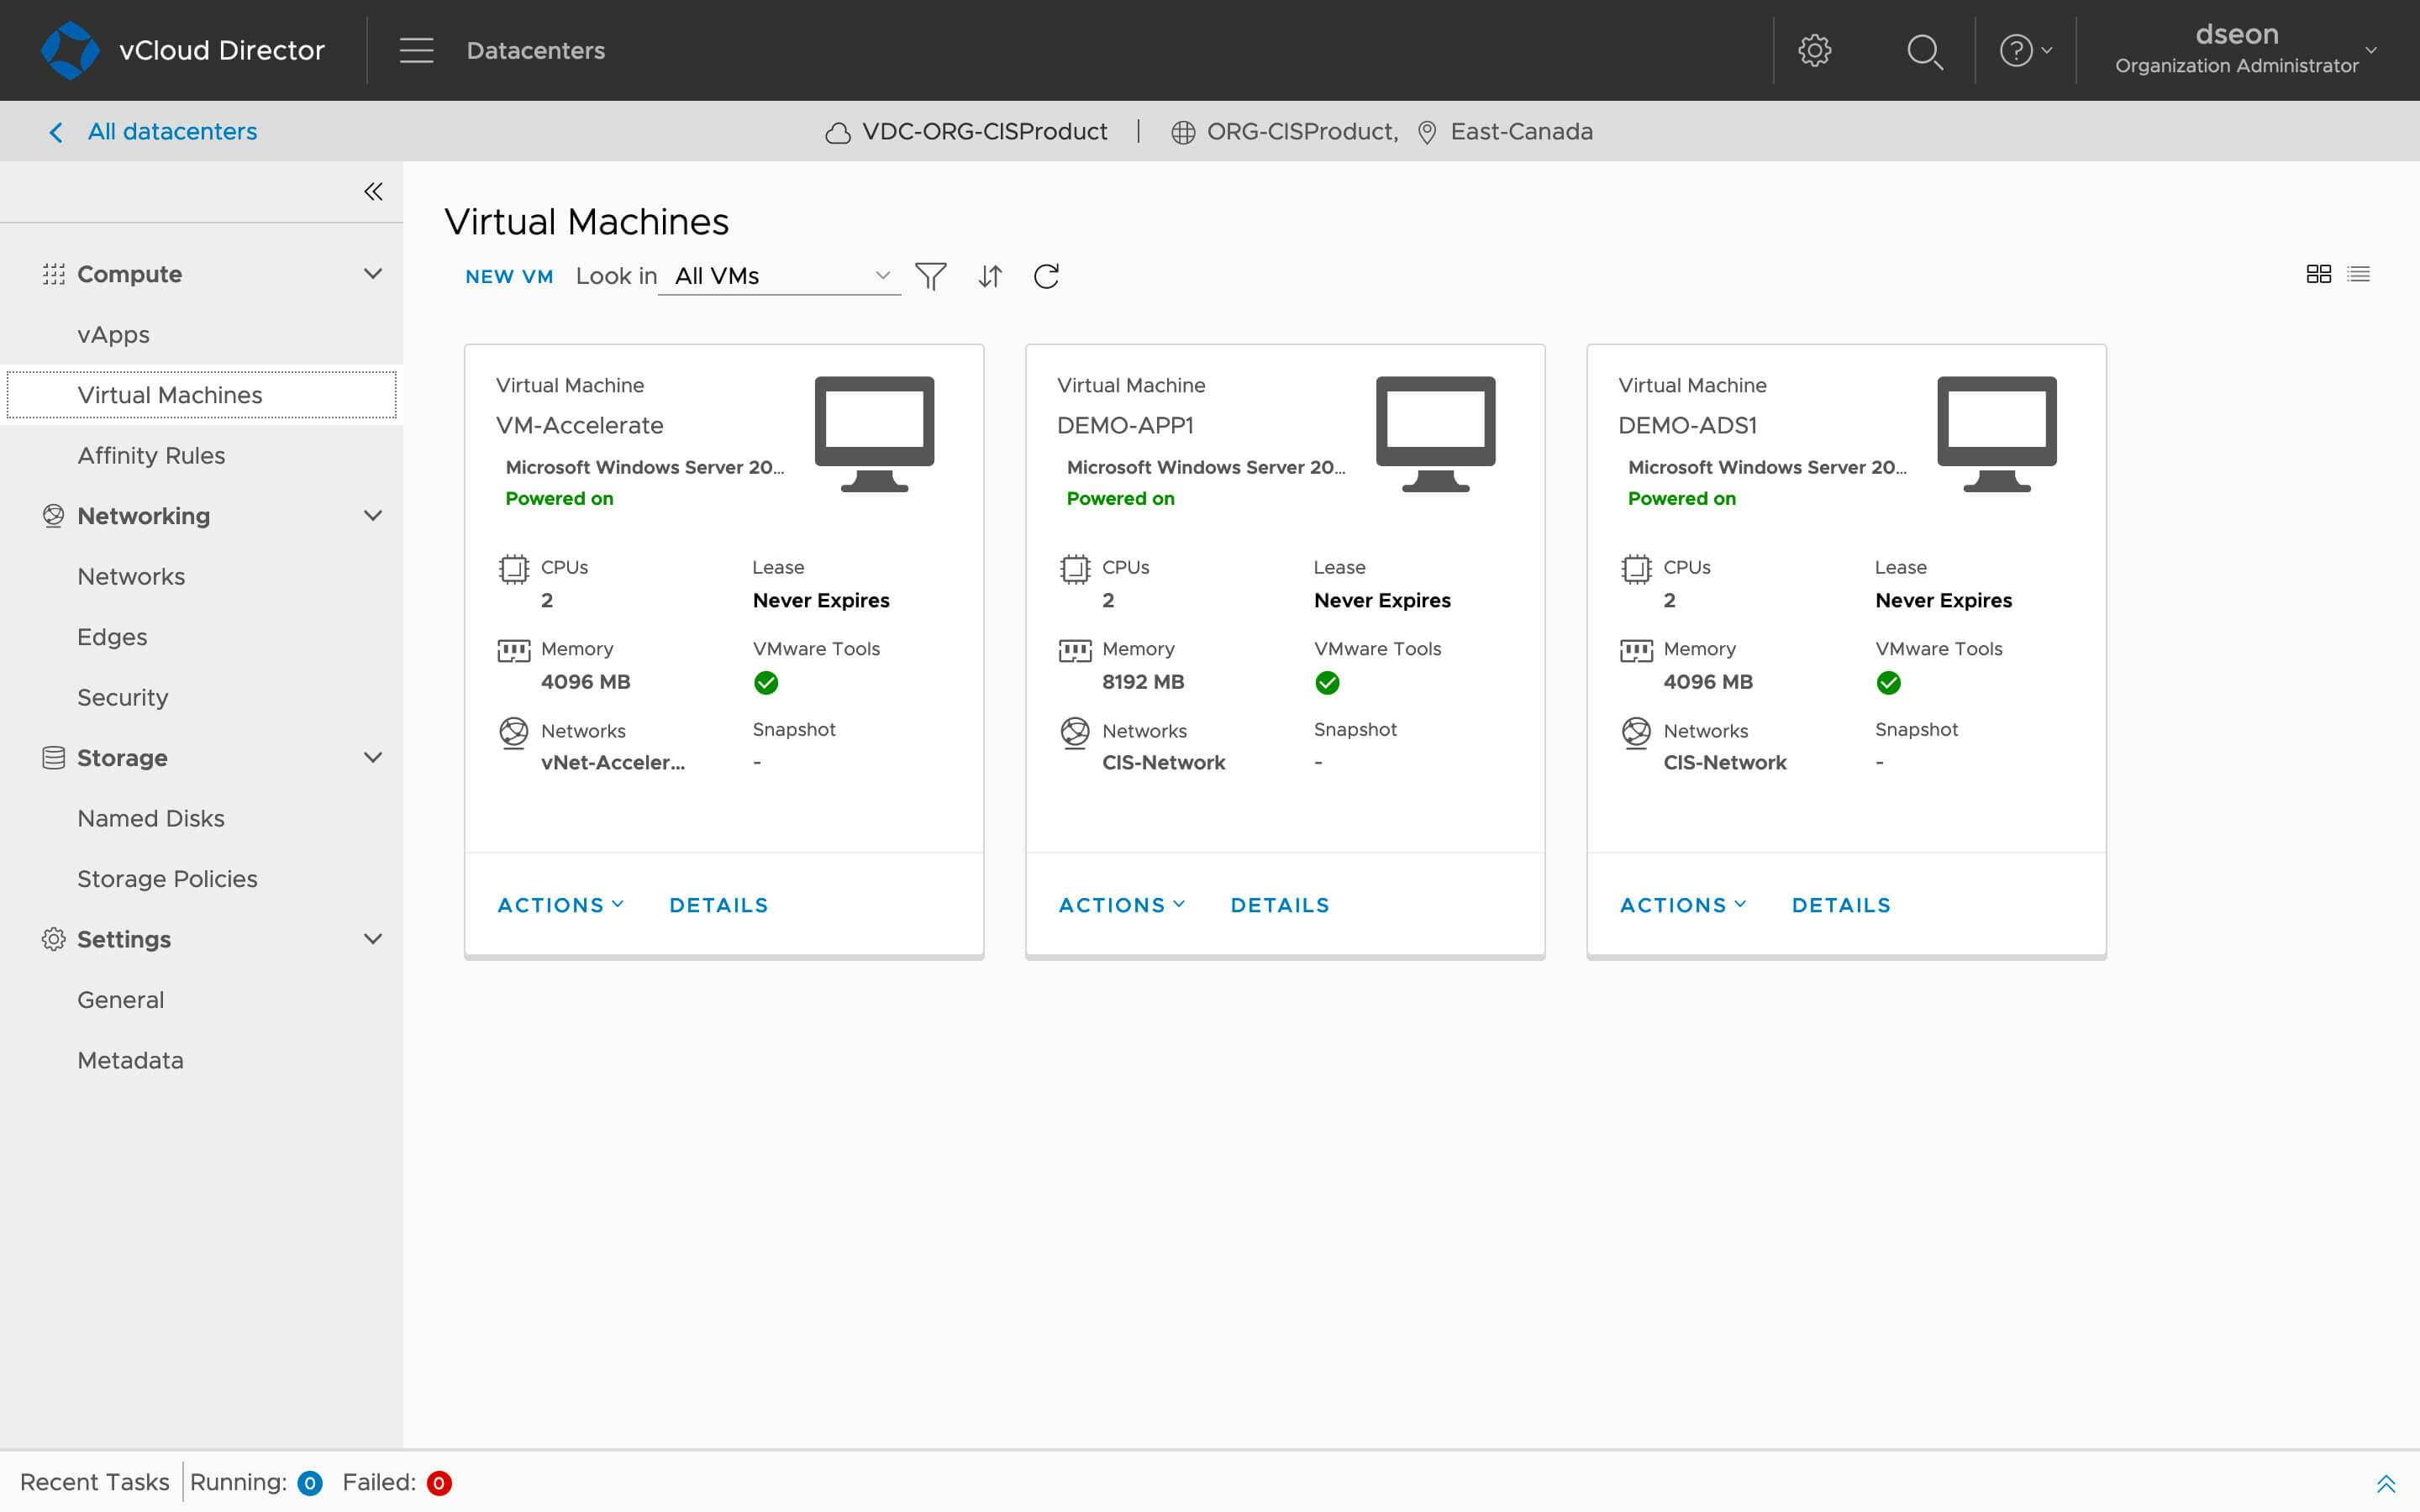
Task: Open the settings gear in top bar
Action: [x=1815, y=50]
